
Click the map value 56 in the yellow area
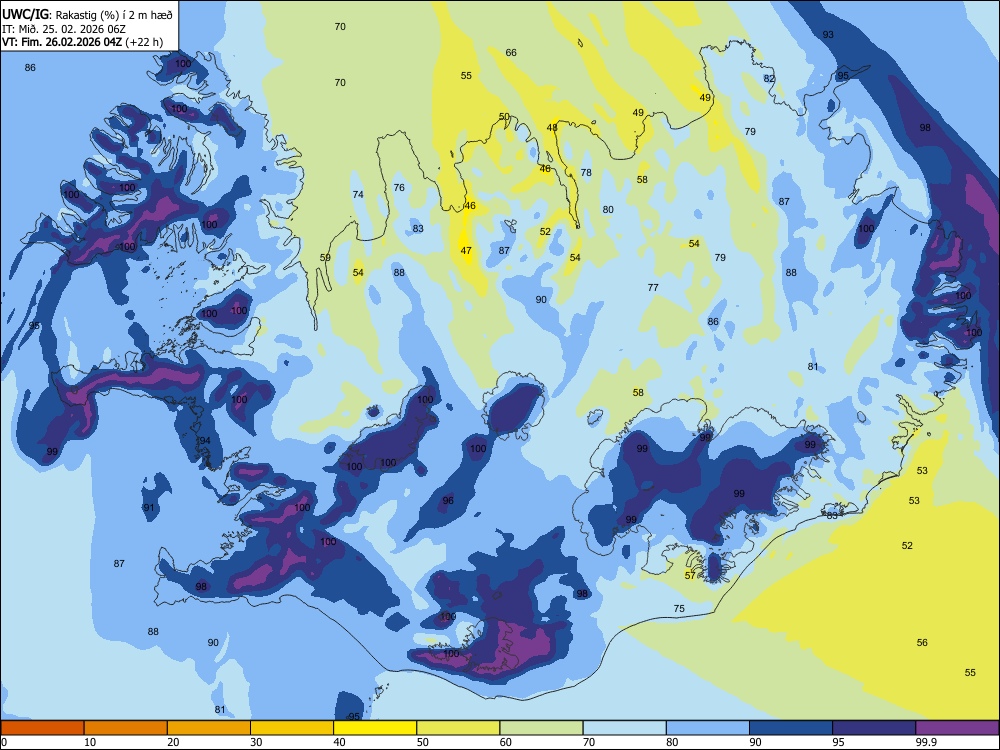click(x=922, y=642)
